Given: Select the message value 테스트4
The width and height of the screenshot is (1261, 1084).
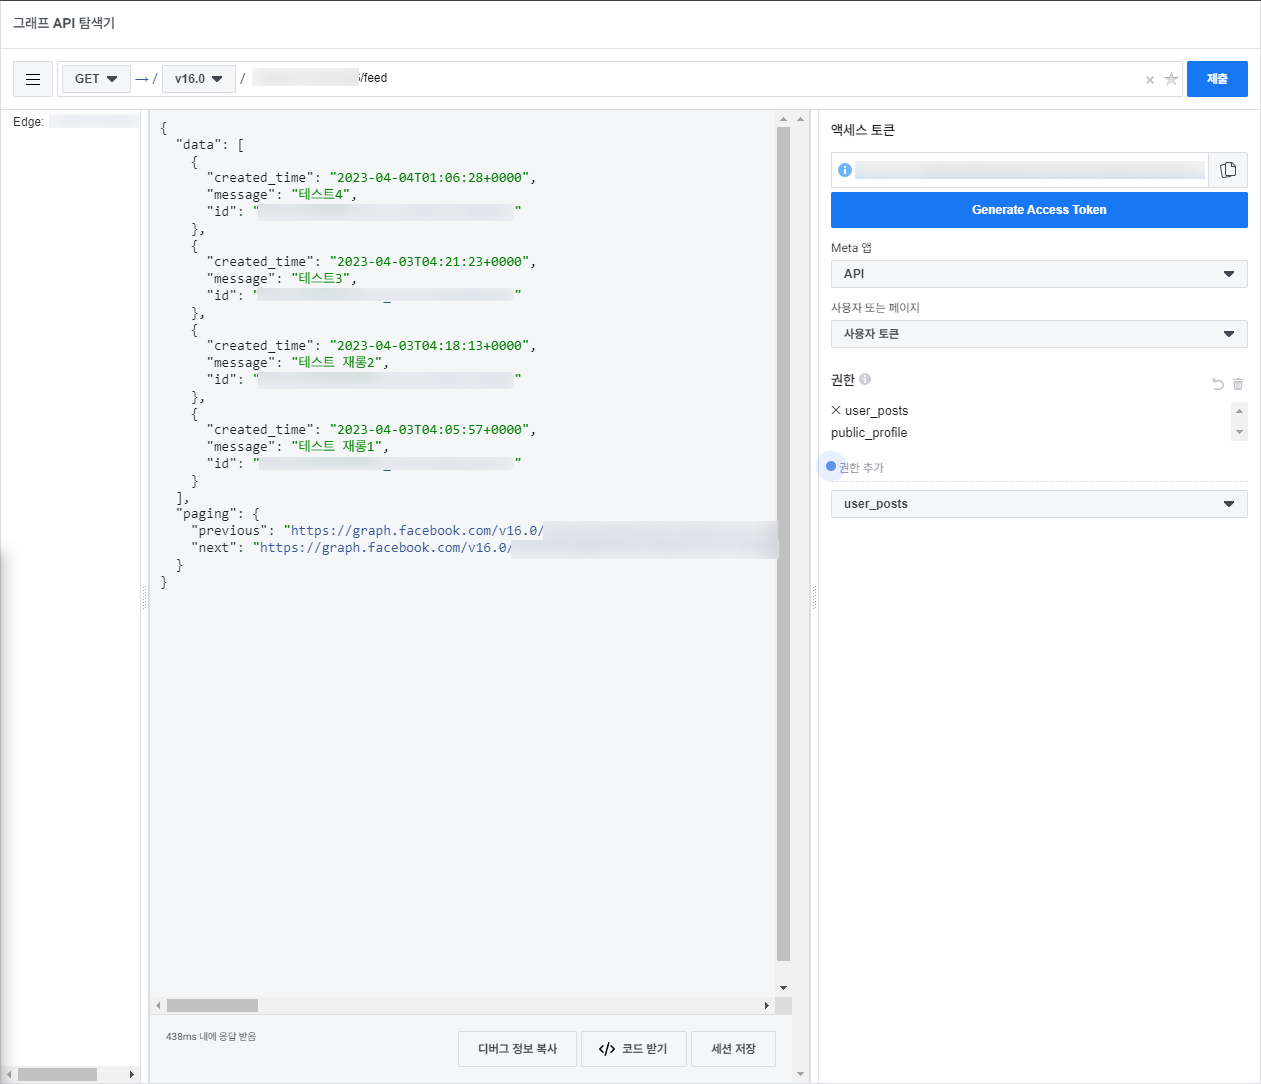Looking at the screenshot, I should click(x=322, y=195).
